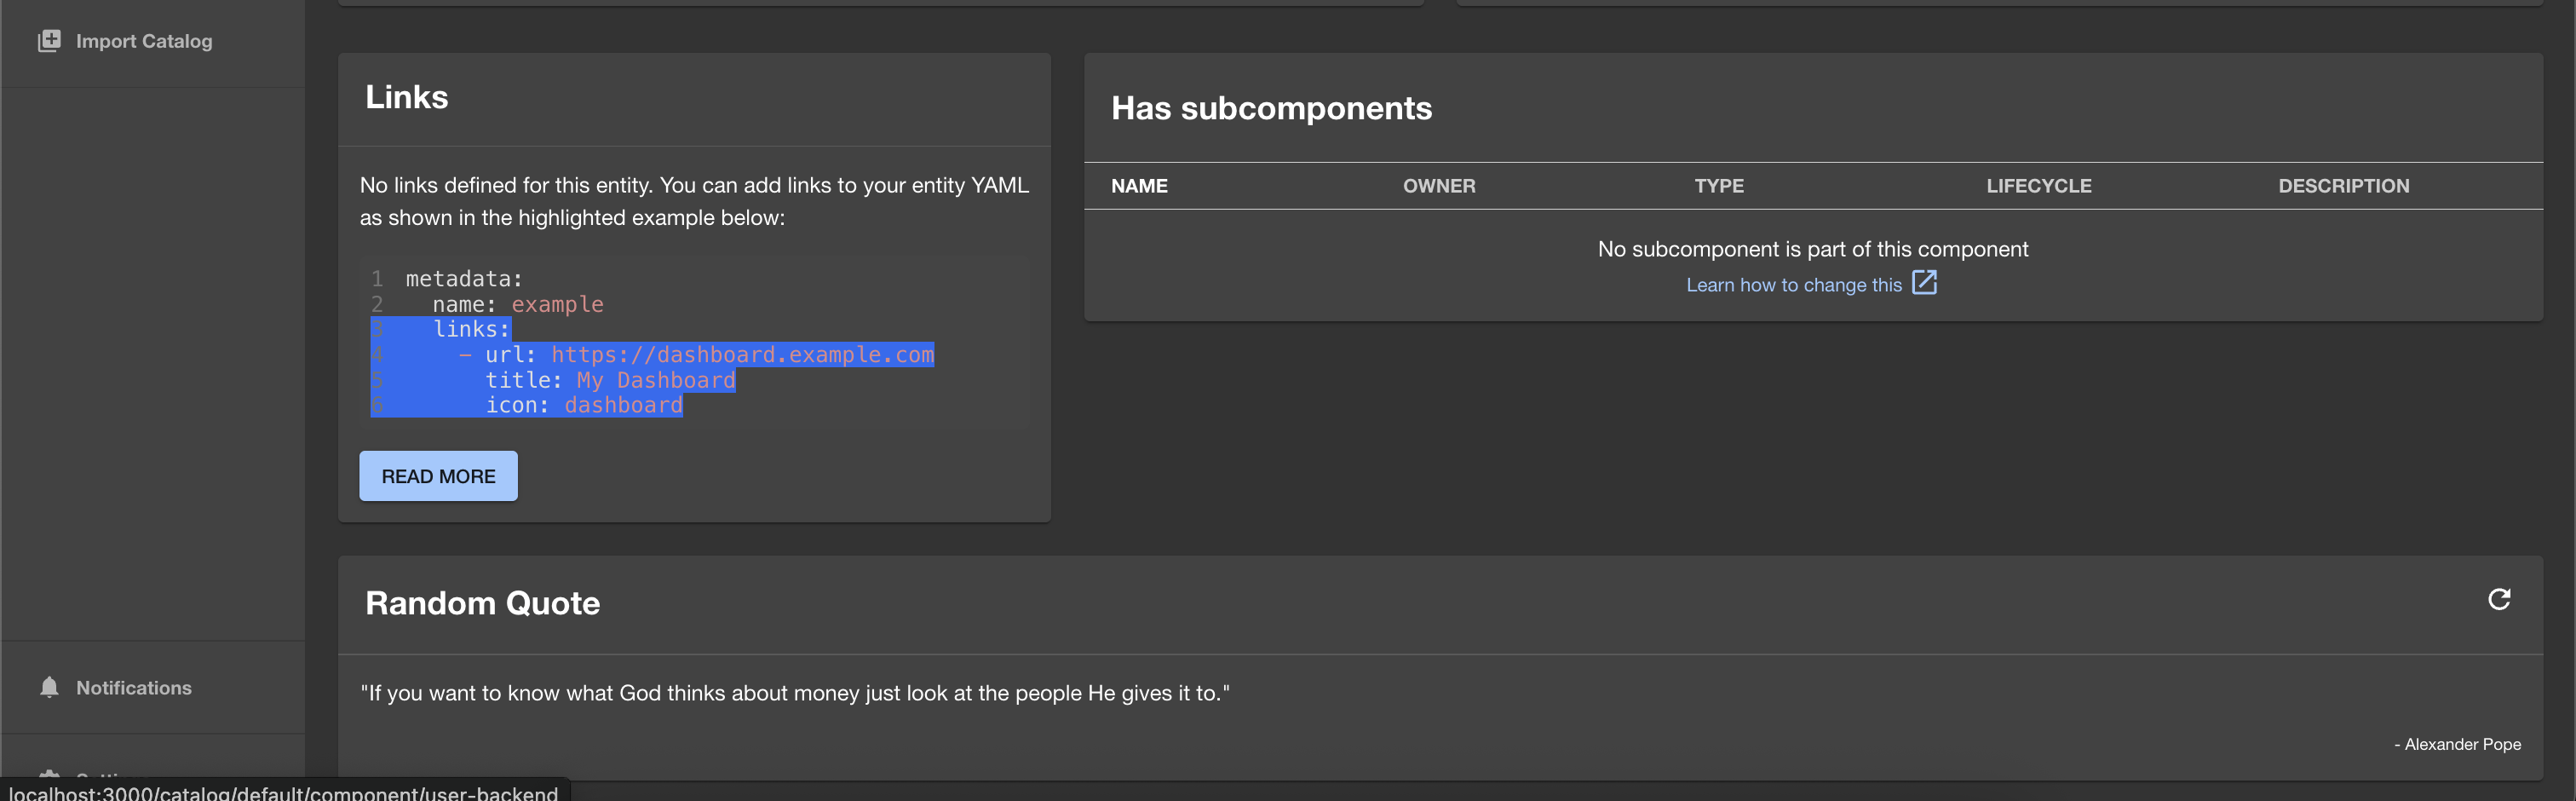The width and height of the screenshot is (2576, 801).
Task: Click the Links card heading
Action: click(406, 97)
